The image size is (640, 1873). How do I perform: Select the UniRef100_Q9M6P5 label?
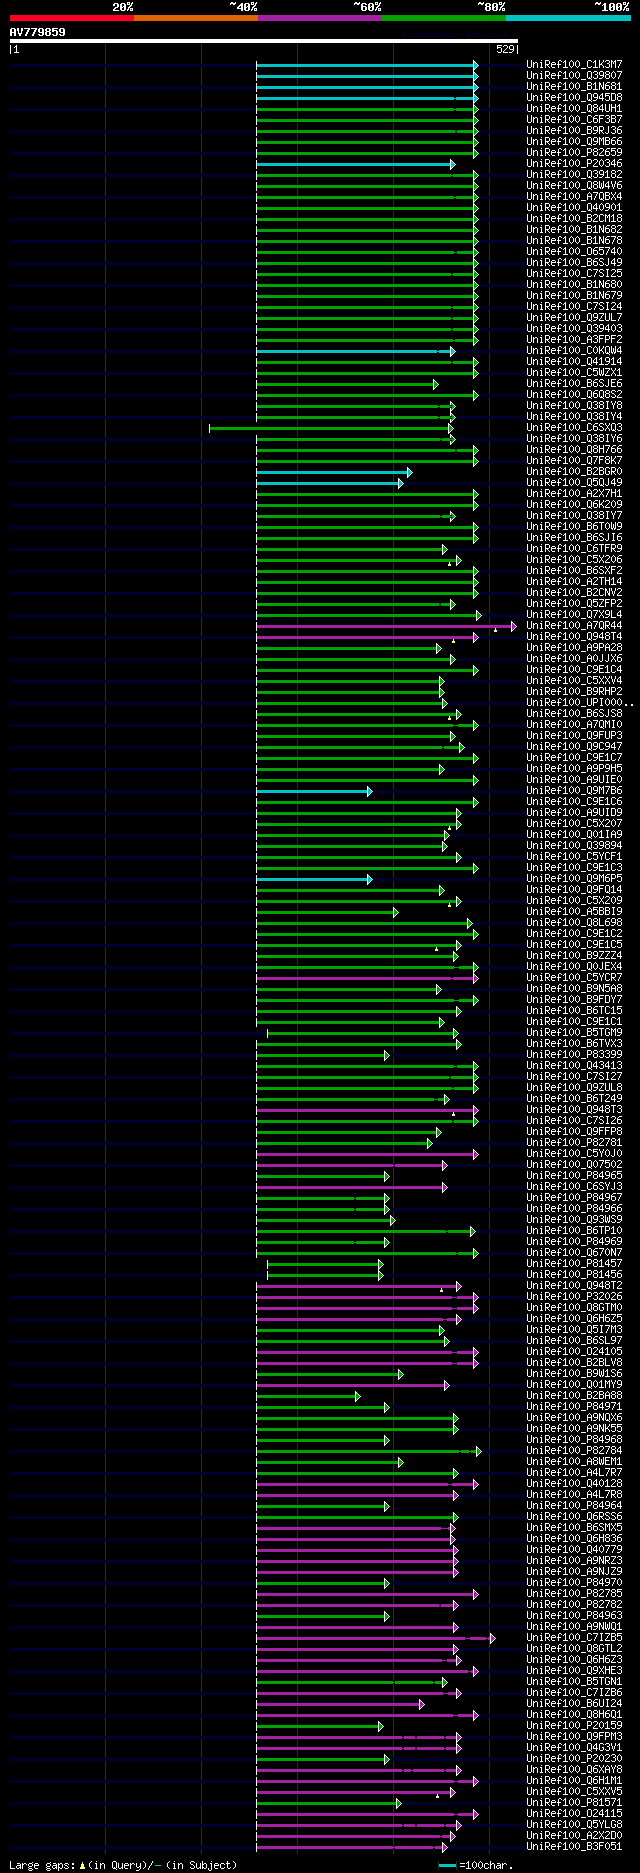(574, 879)
